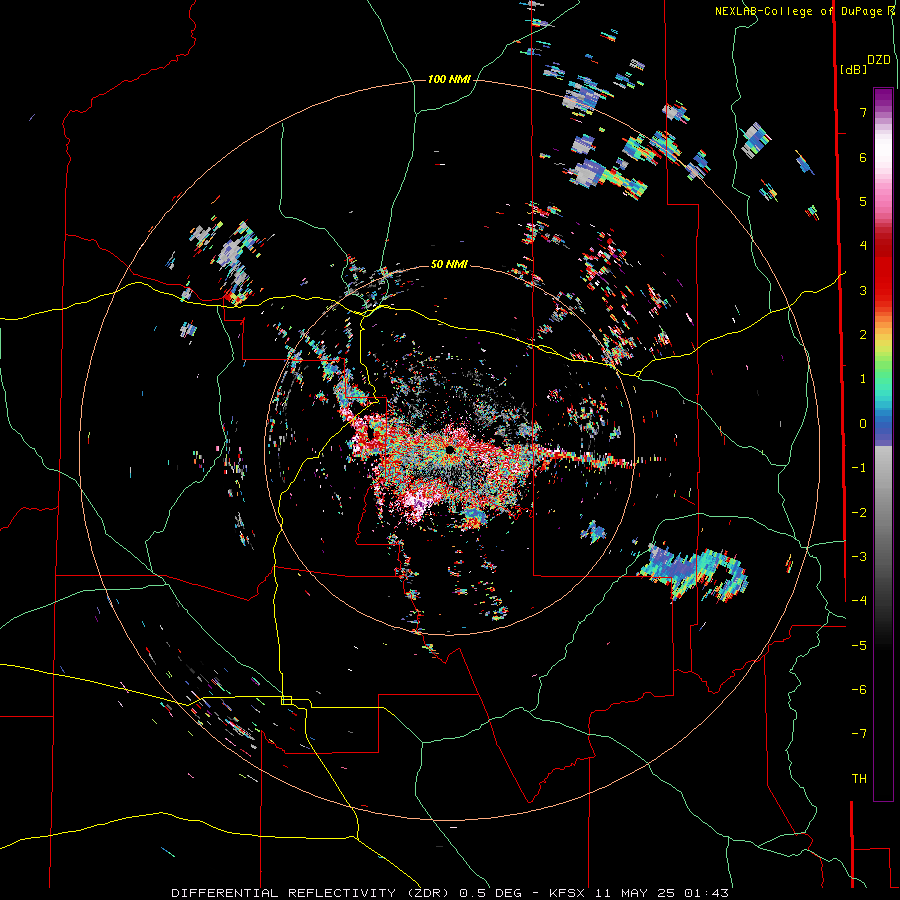Click the 11 MAY 25 date text
900x900 pixels.
click(635, 893)
